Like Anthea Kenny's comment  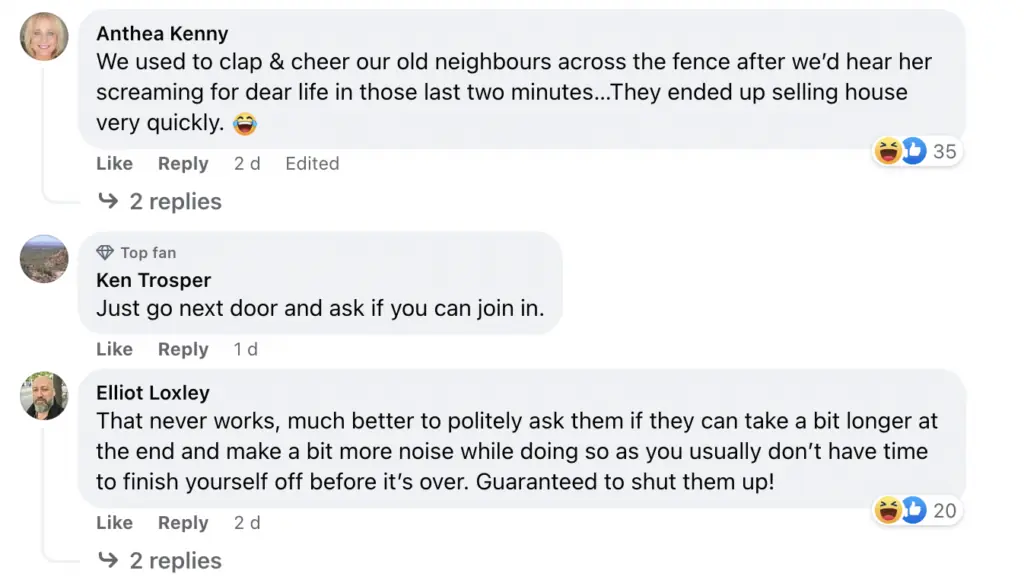[x=114, y=164]
